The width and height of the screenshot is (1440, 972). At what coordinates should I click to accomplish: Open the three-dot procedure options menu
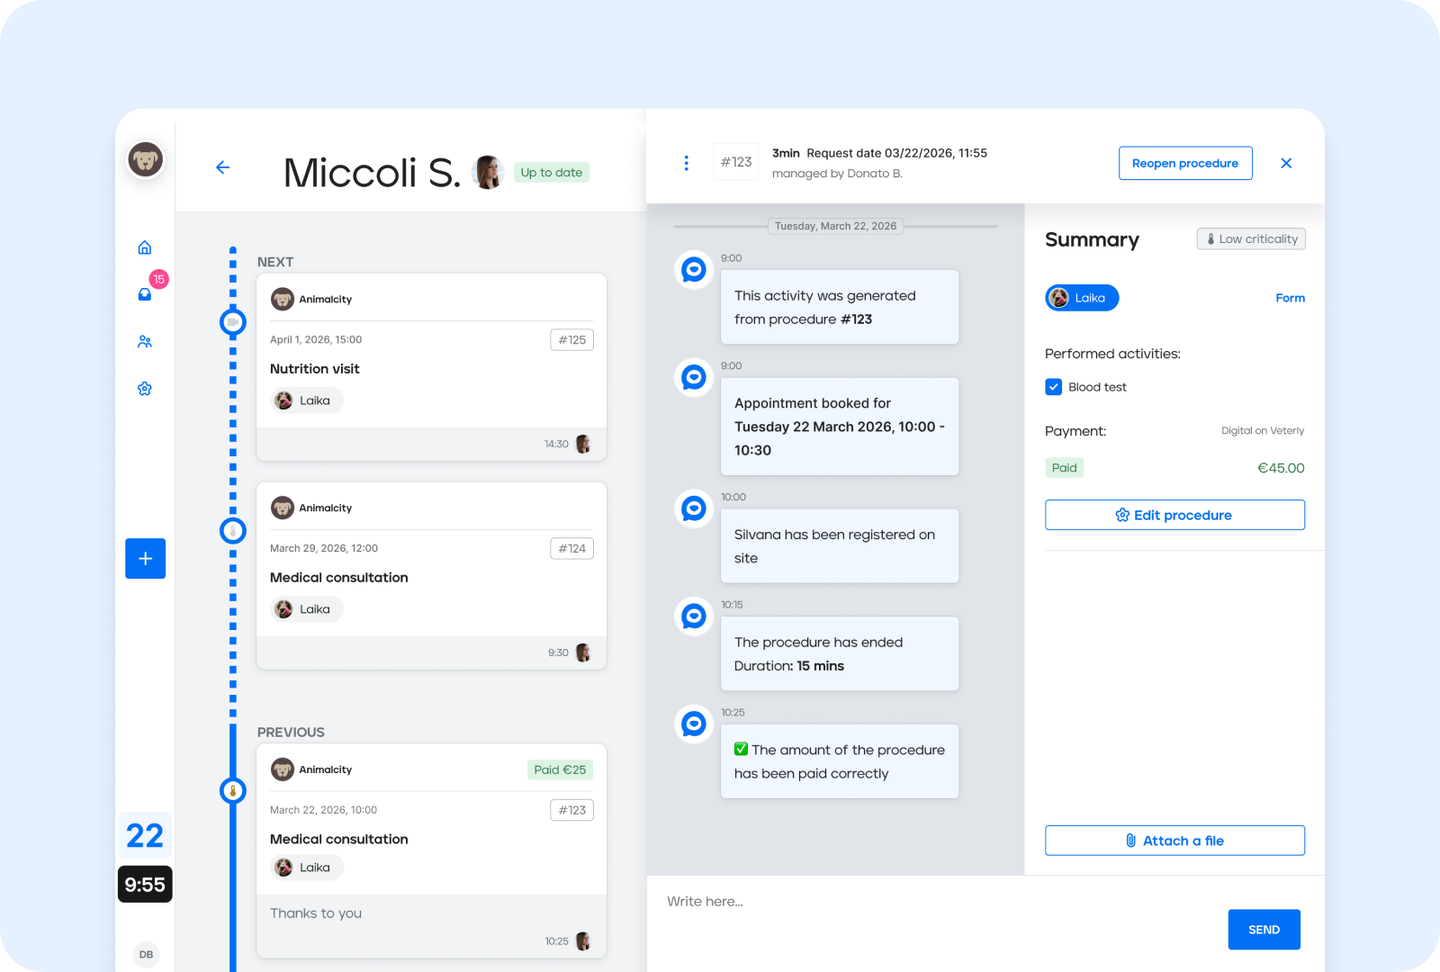point(686,163)
